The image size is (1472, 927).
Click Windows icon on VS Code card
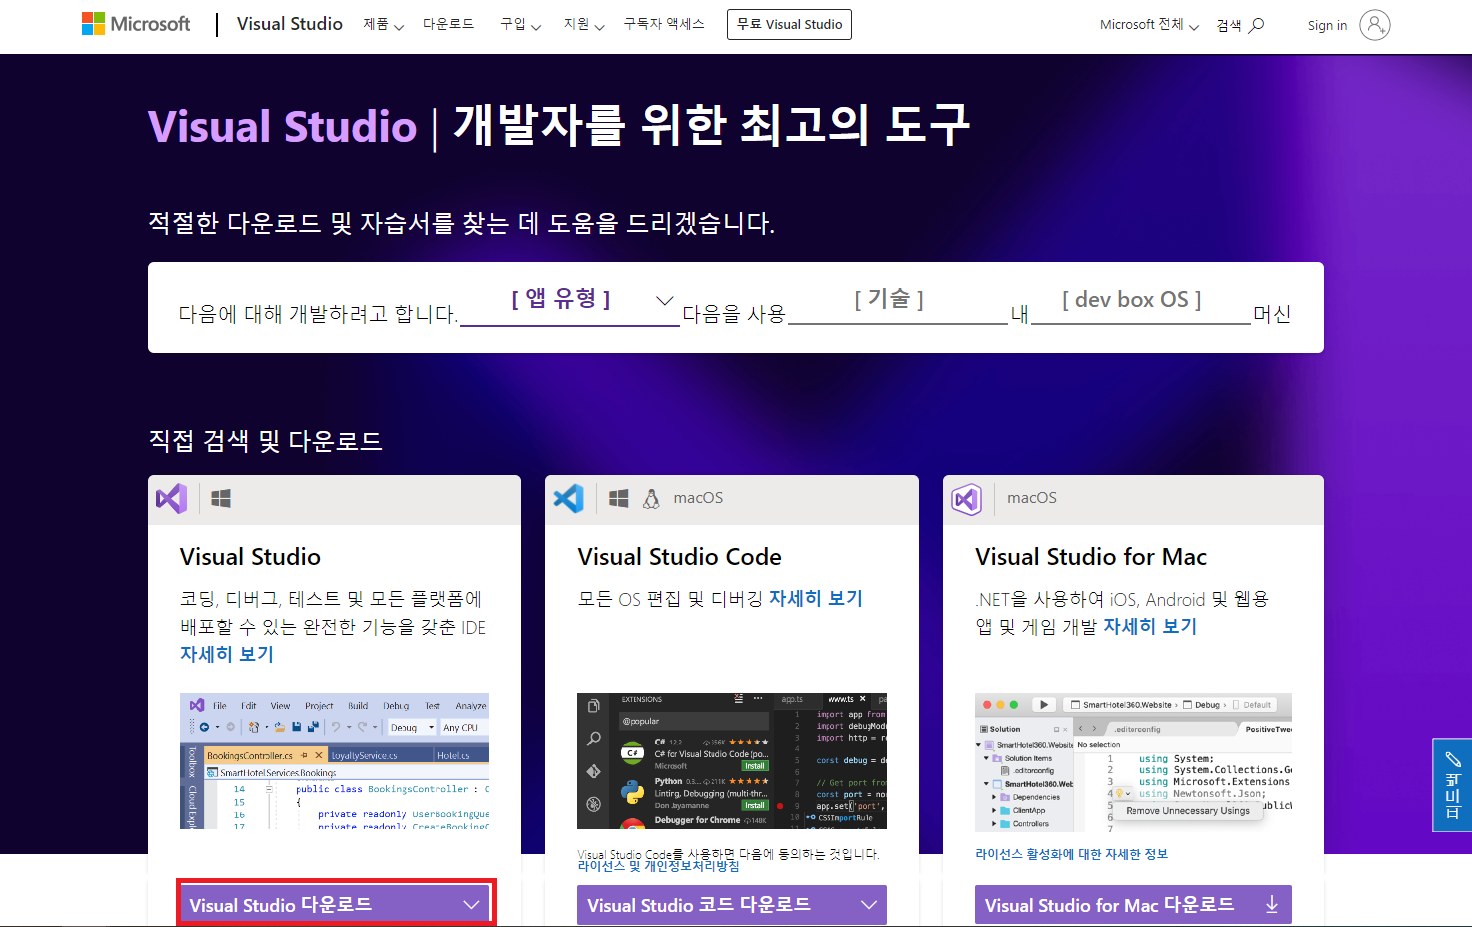[619, 498]
